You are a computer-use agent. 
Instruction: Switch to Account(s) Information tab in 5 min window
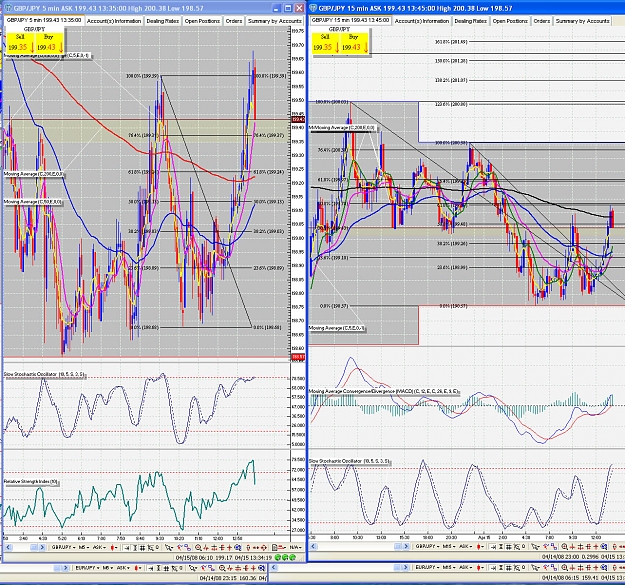[x=114, y=21]
